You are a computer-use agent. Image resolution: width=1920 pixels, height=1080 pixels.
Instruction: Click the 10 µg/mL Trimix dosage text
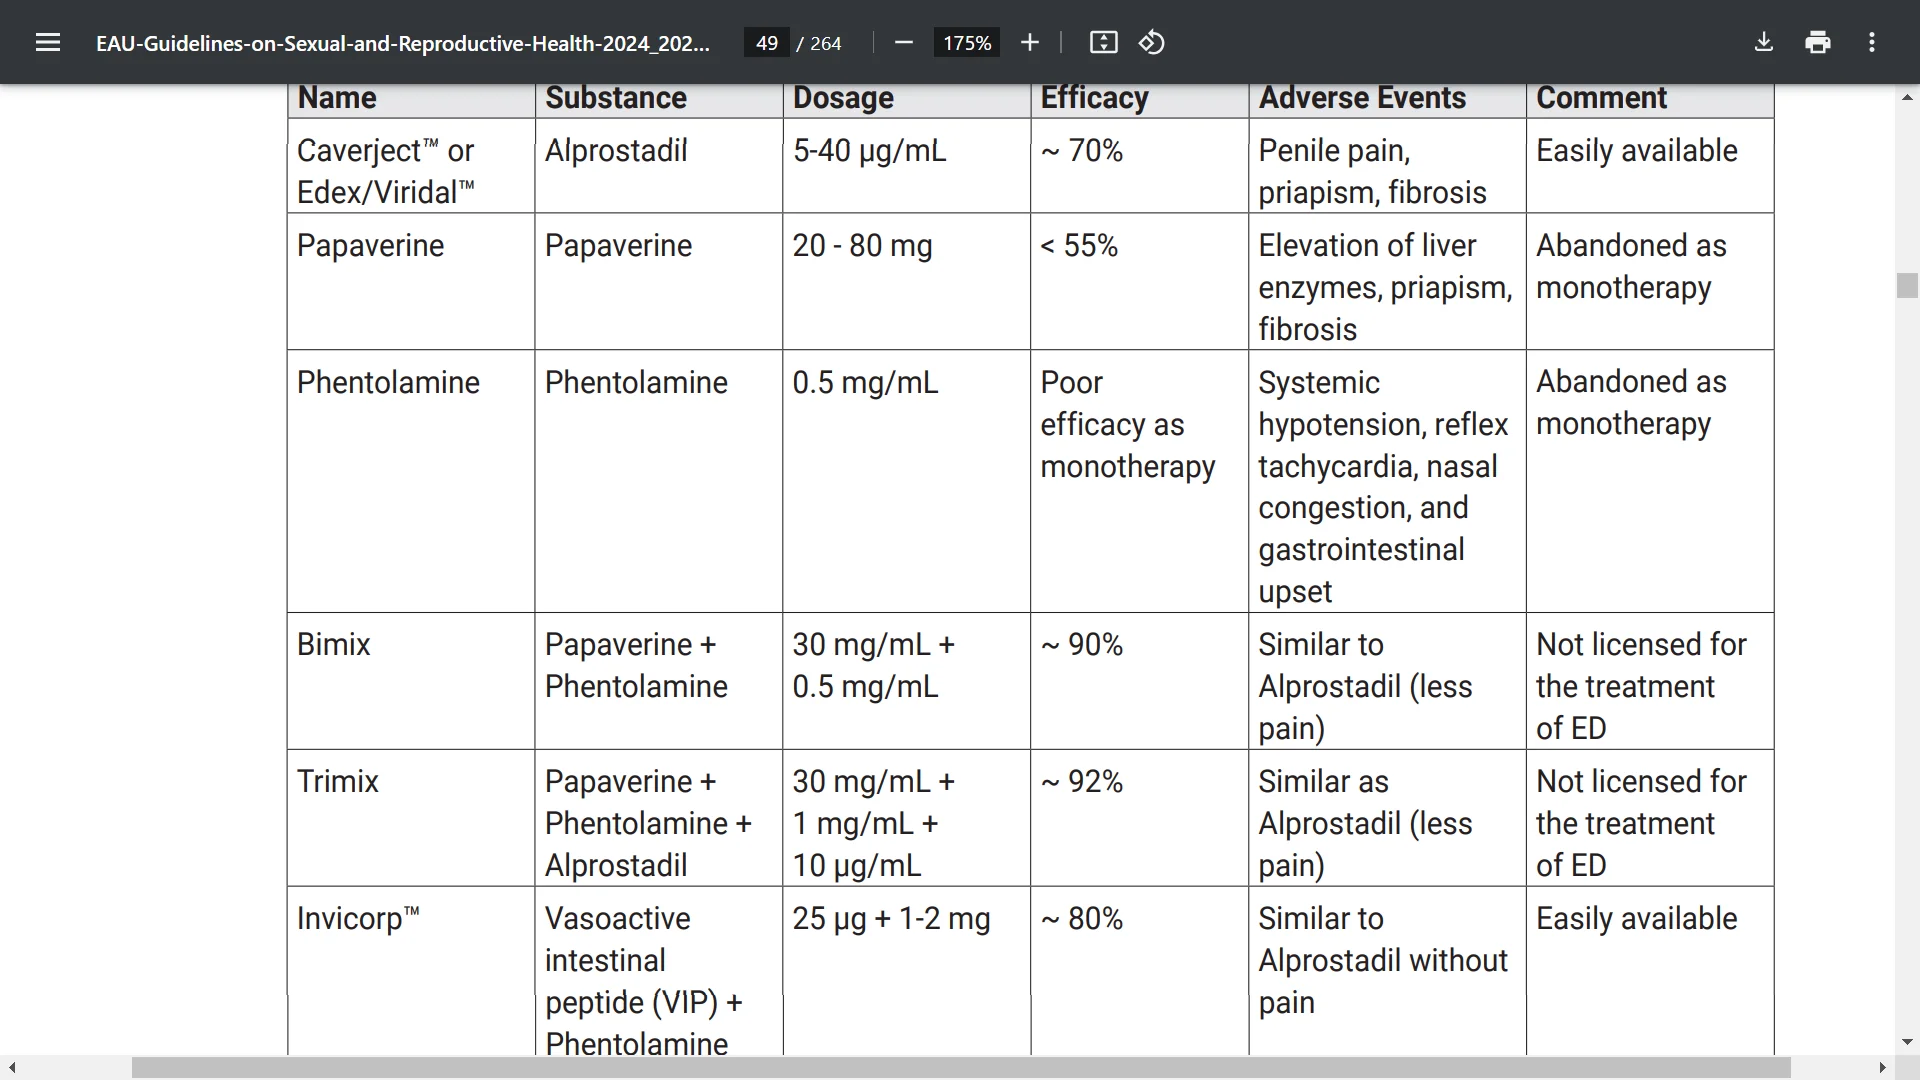(x=857, y=866)
